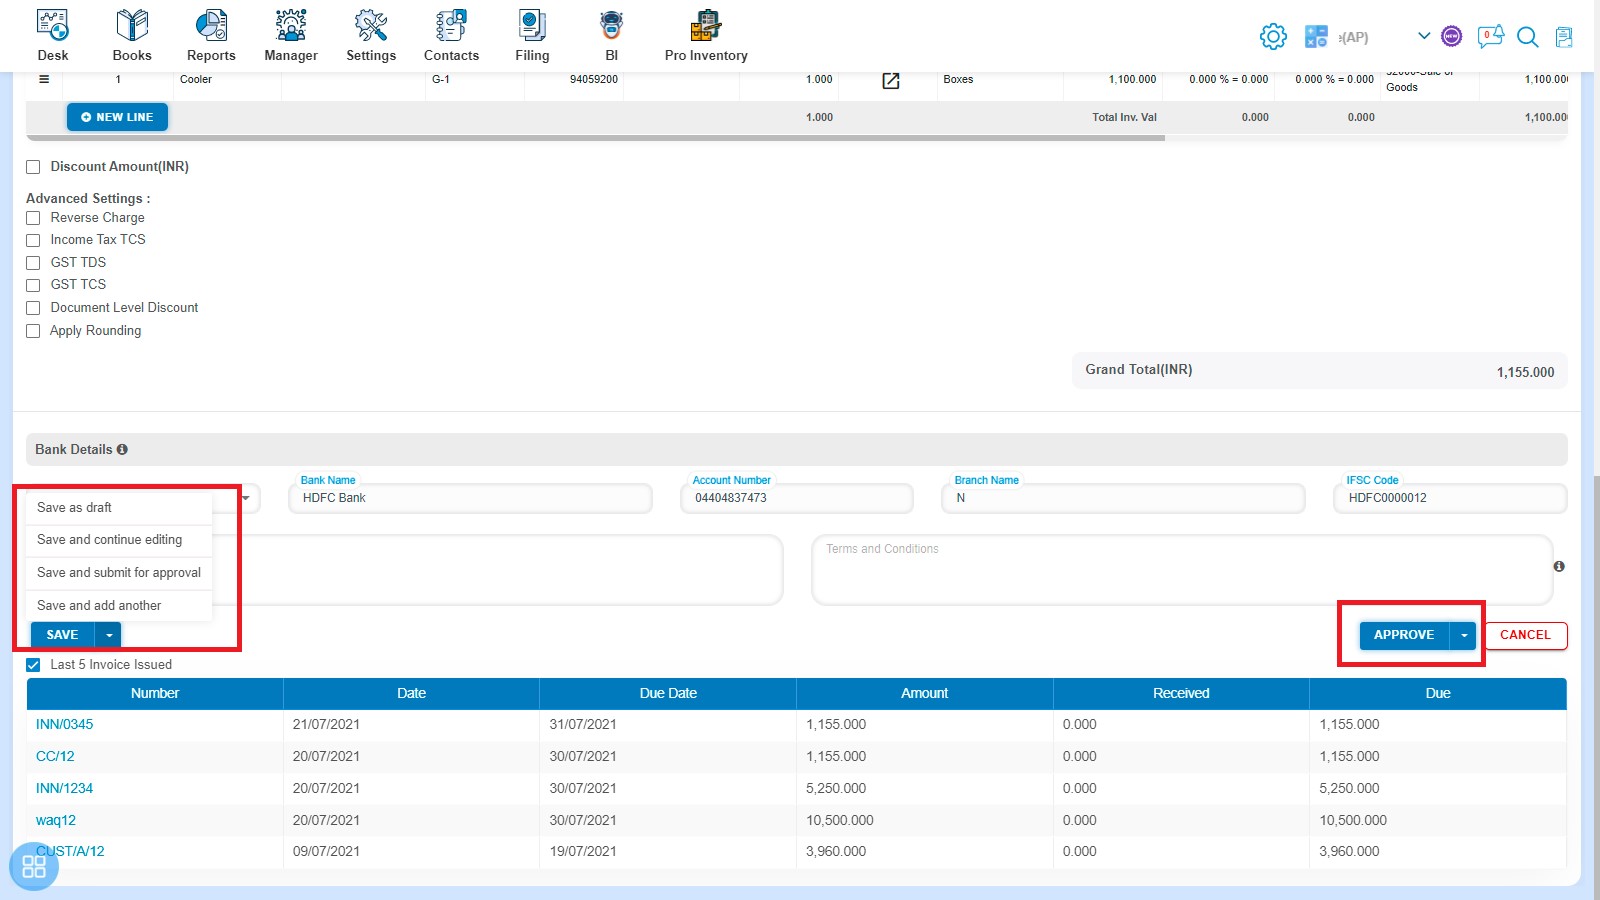1600x900 pixels.
Task: Click the Number column header
Action: (155, 694)
